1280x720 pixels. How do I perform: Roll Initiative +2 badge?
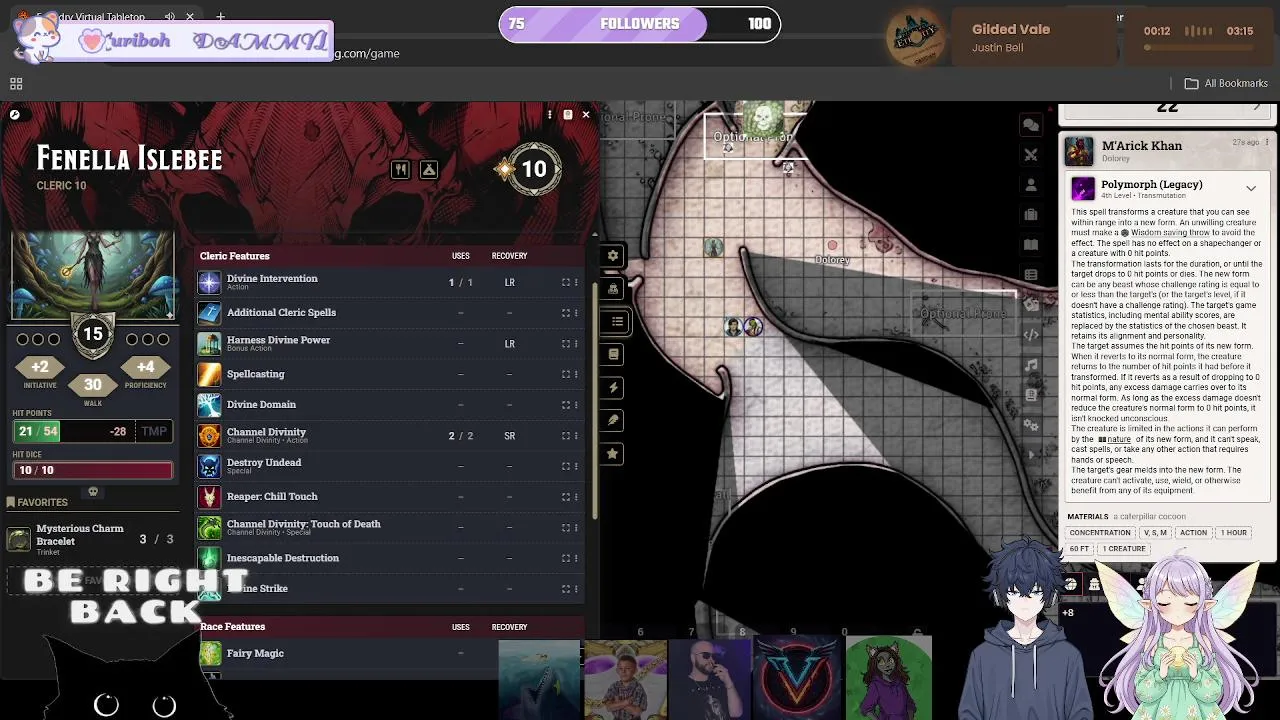click(40, 367)
